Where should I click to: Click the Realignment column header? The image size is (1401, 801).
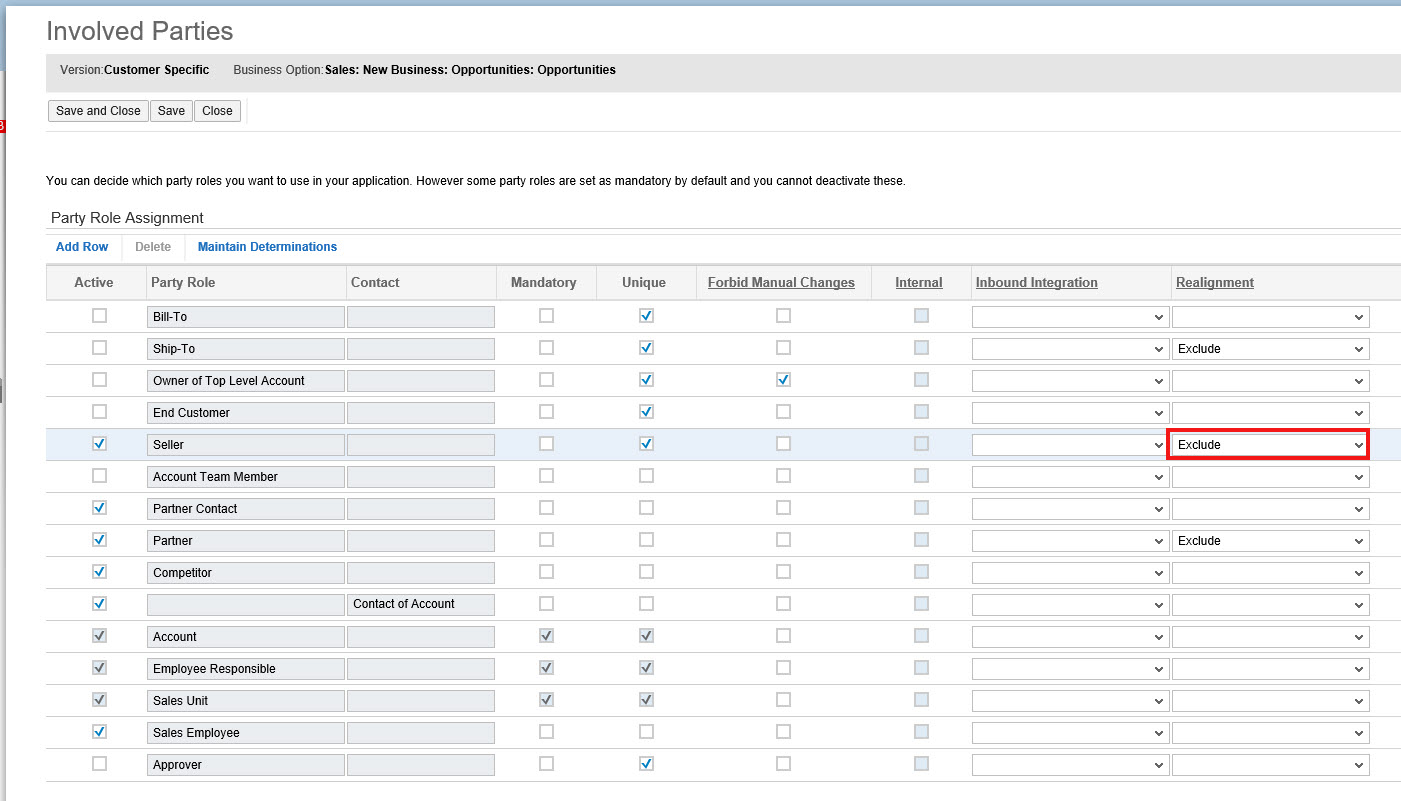point(1215,283)
